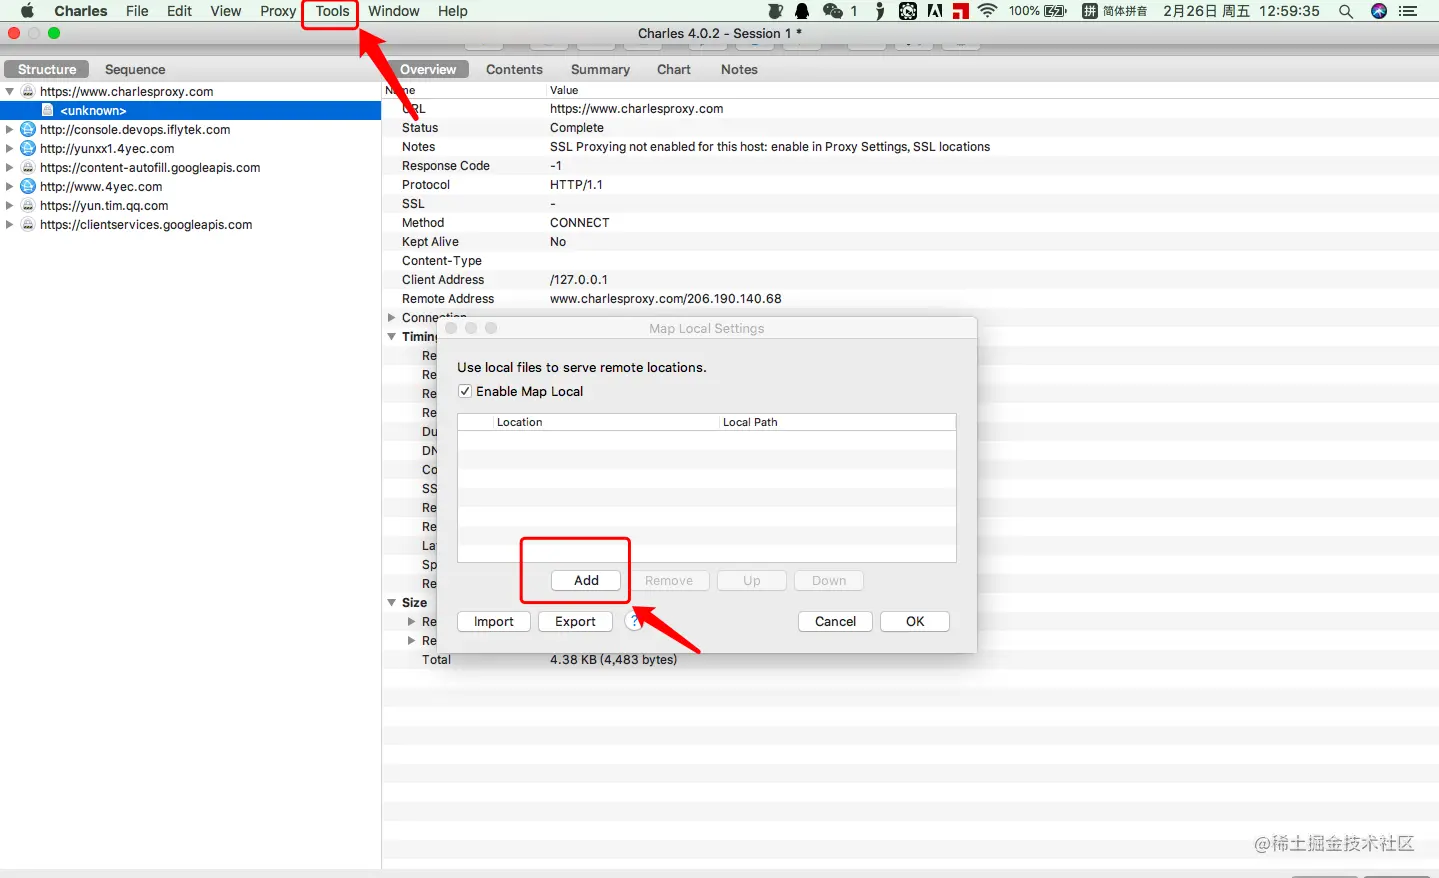Click the document icon beside <unknown>
This screenshot has width=1439, height=878.
(x=47, y=110)
